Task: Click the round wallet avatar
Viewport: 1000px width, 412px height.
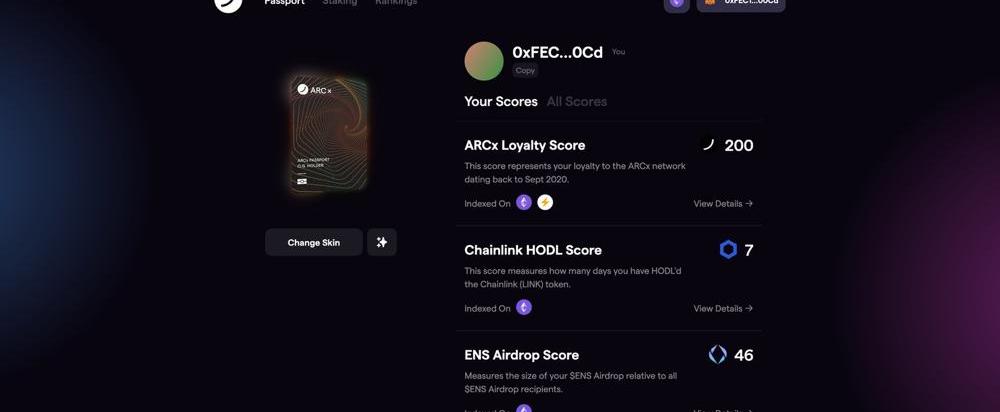Action: pos(484,61)
